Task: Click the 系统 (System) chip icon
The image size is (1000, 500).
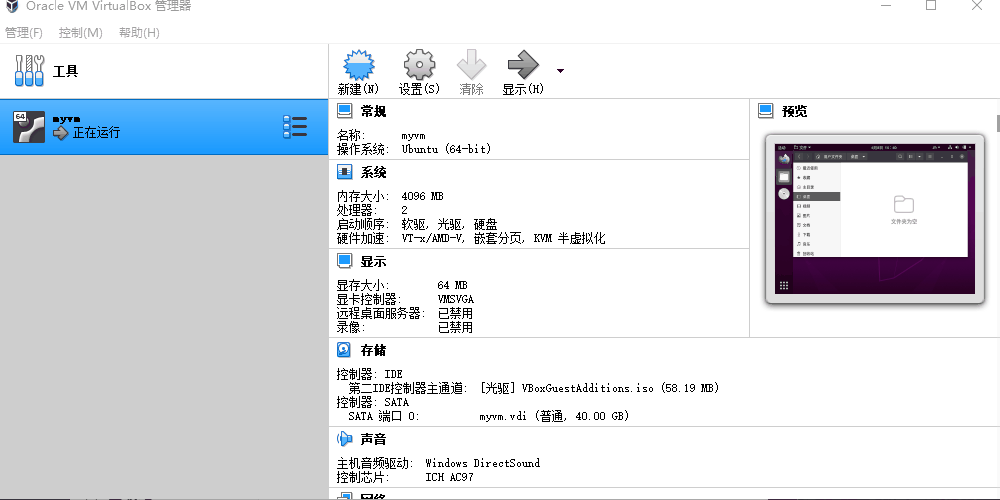Action: pos(345,173)
